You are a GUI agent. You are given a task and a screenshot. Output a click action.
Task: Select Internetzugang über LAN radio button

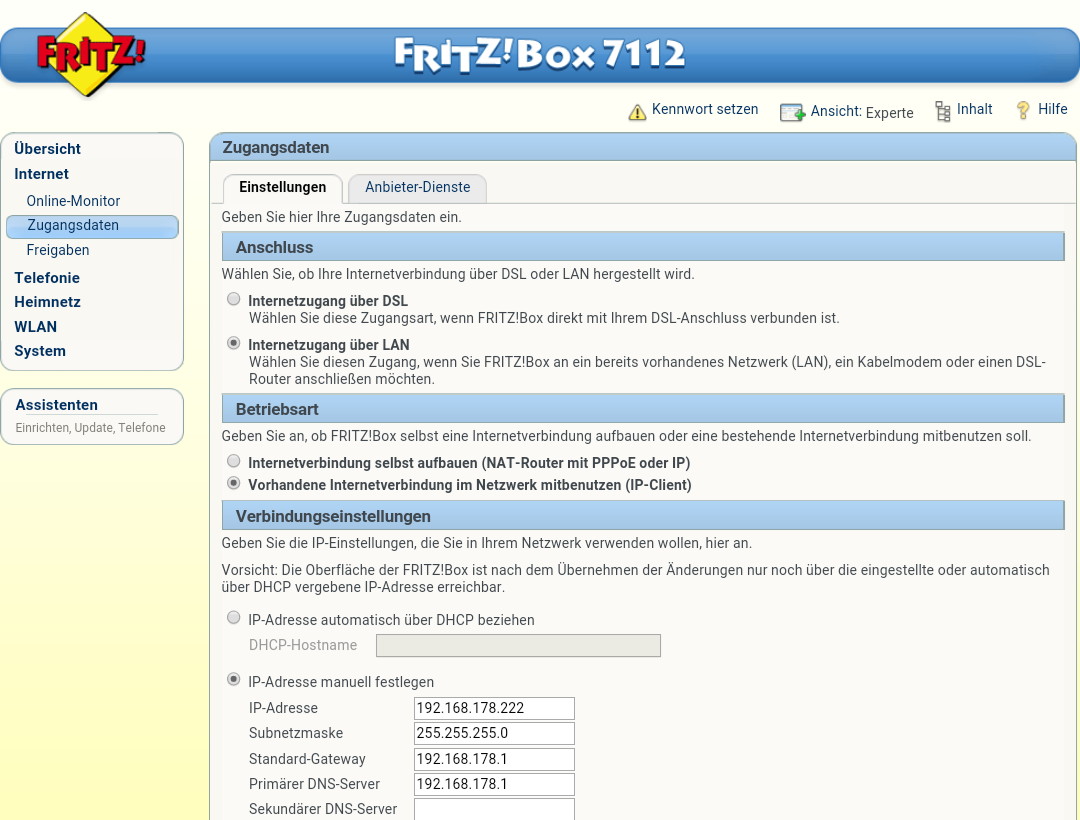pyautogui.click(x=234, y=343)
